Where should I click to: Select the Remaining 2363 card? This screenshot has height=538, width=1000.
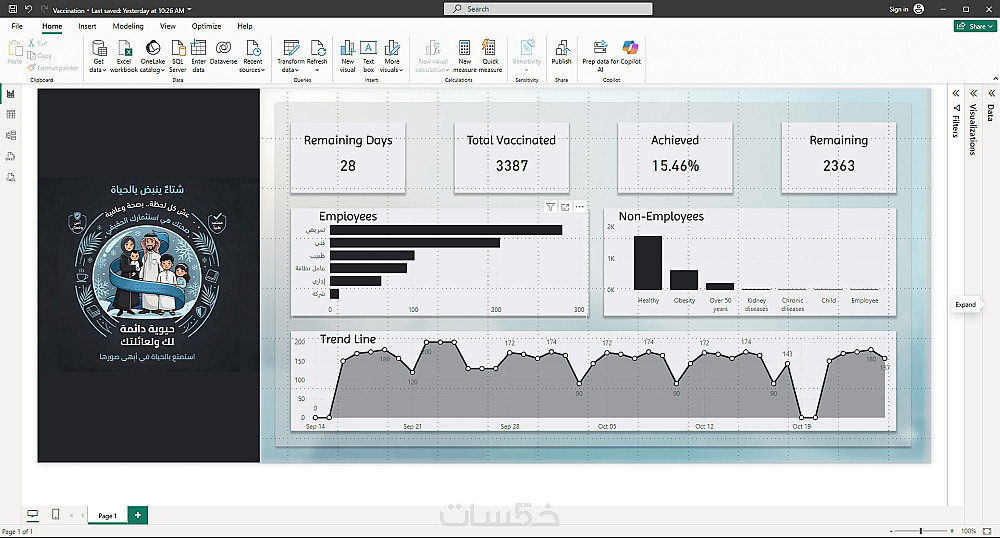pyautogui.click(x=839, y=157)
